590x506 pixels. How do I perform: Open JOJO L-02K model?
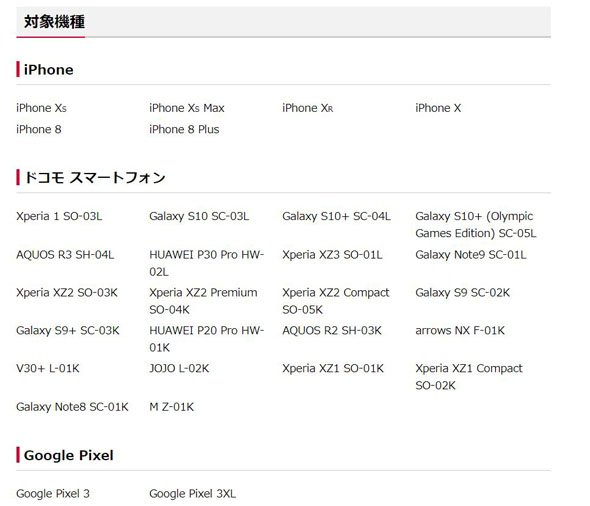pyautogui.click(x=179, y=368)
